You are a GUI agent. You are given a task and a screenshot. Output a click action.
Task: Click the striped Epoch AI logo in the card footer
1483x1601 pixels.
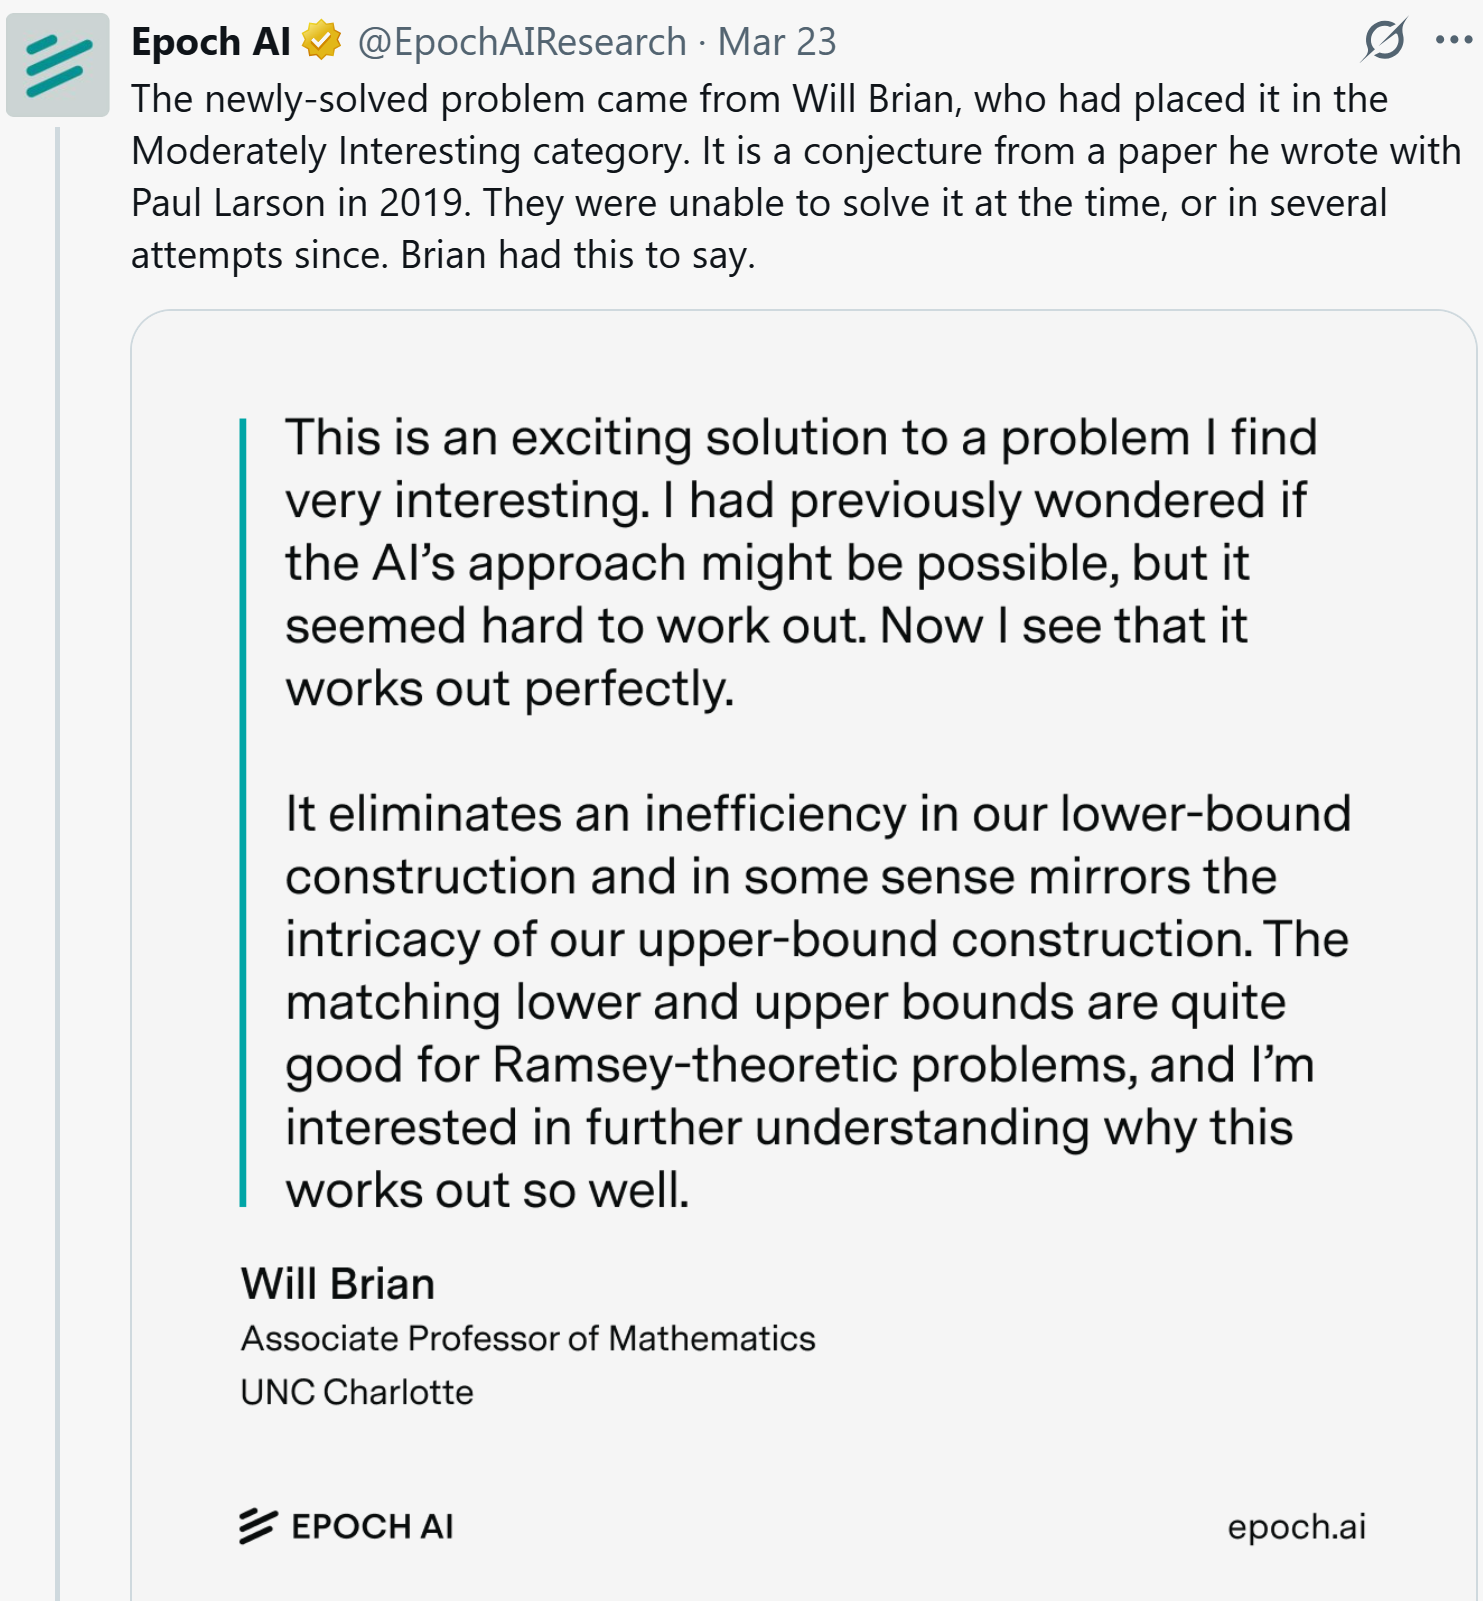tap(258, 1526)
